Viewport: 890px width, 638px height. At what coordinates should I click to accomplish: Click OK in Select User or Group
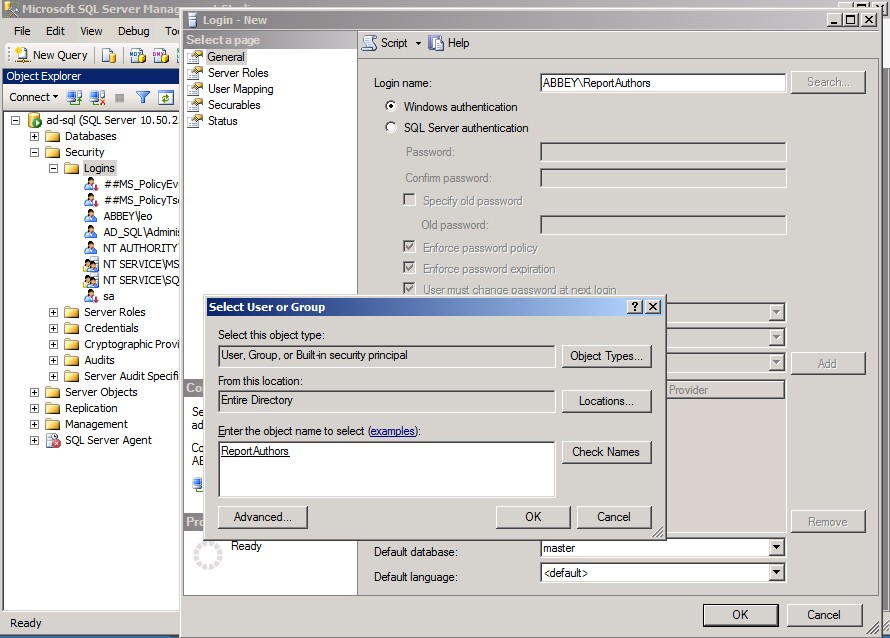pyautogui.click(x=533, y=517)
